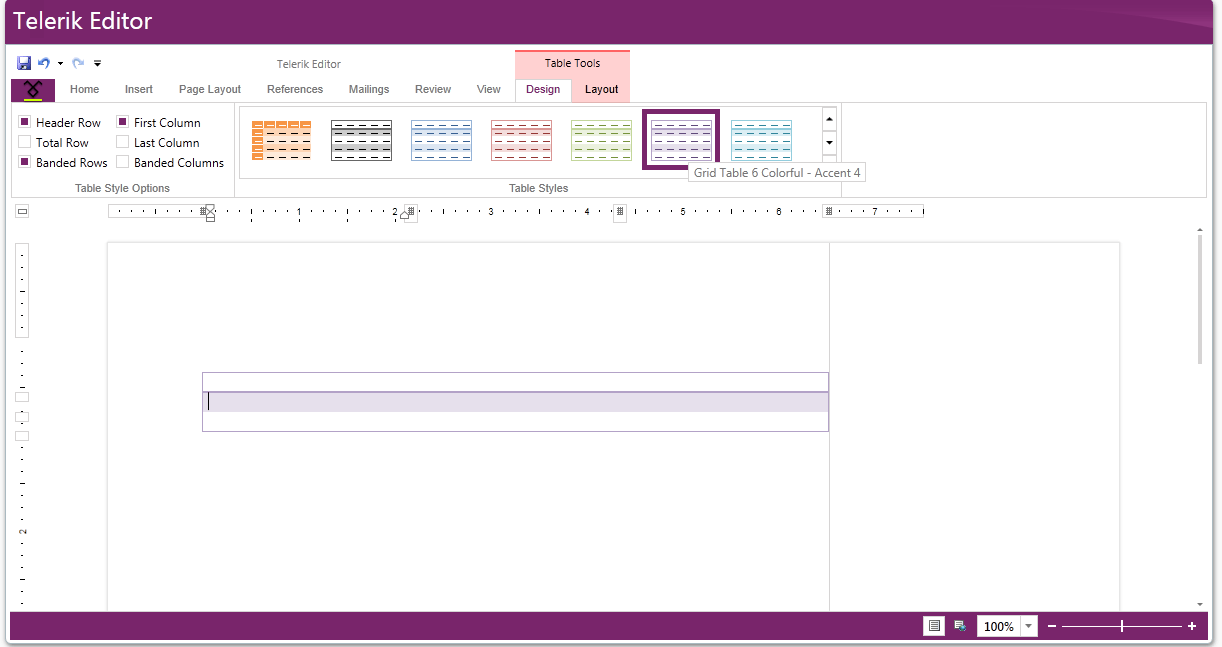Open the References ribbon tab
The width and height of the screenshot is (1222, 647).
coord(295,89)
